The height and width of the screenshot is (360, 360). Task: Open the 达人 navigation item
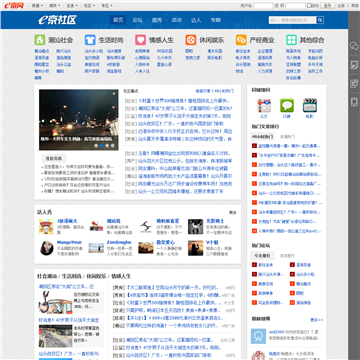point(196,20)
